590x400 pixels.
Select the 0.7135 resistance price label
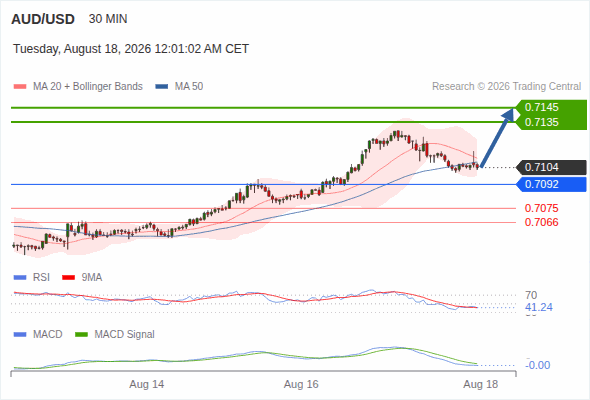click(x=541, y=122)
